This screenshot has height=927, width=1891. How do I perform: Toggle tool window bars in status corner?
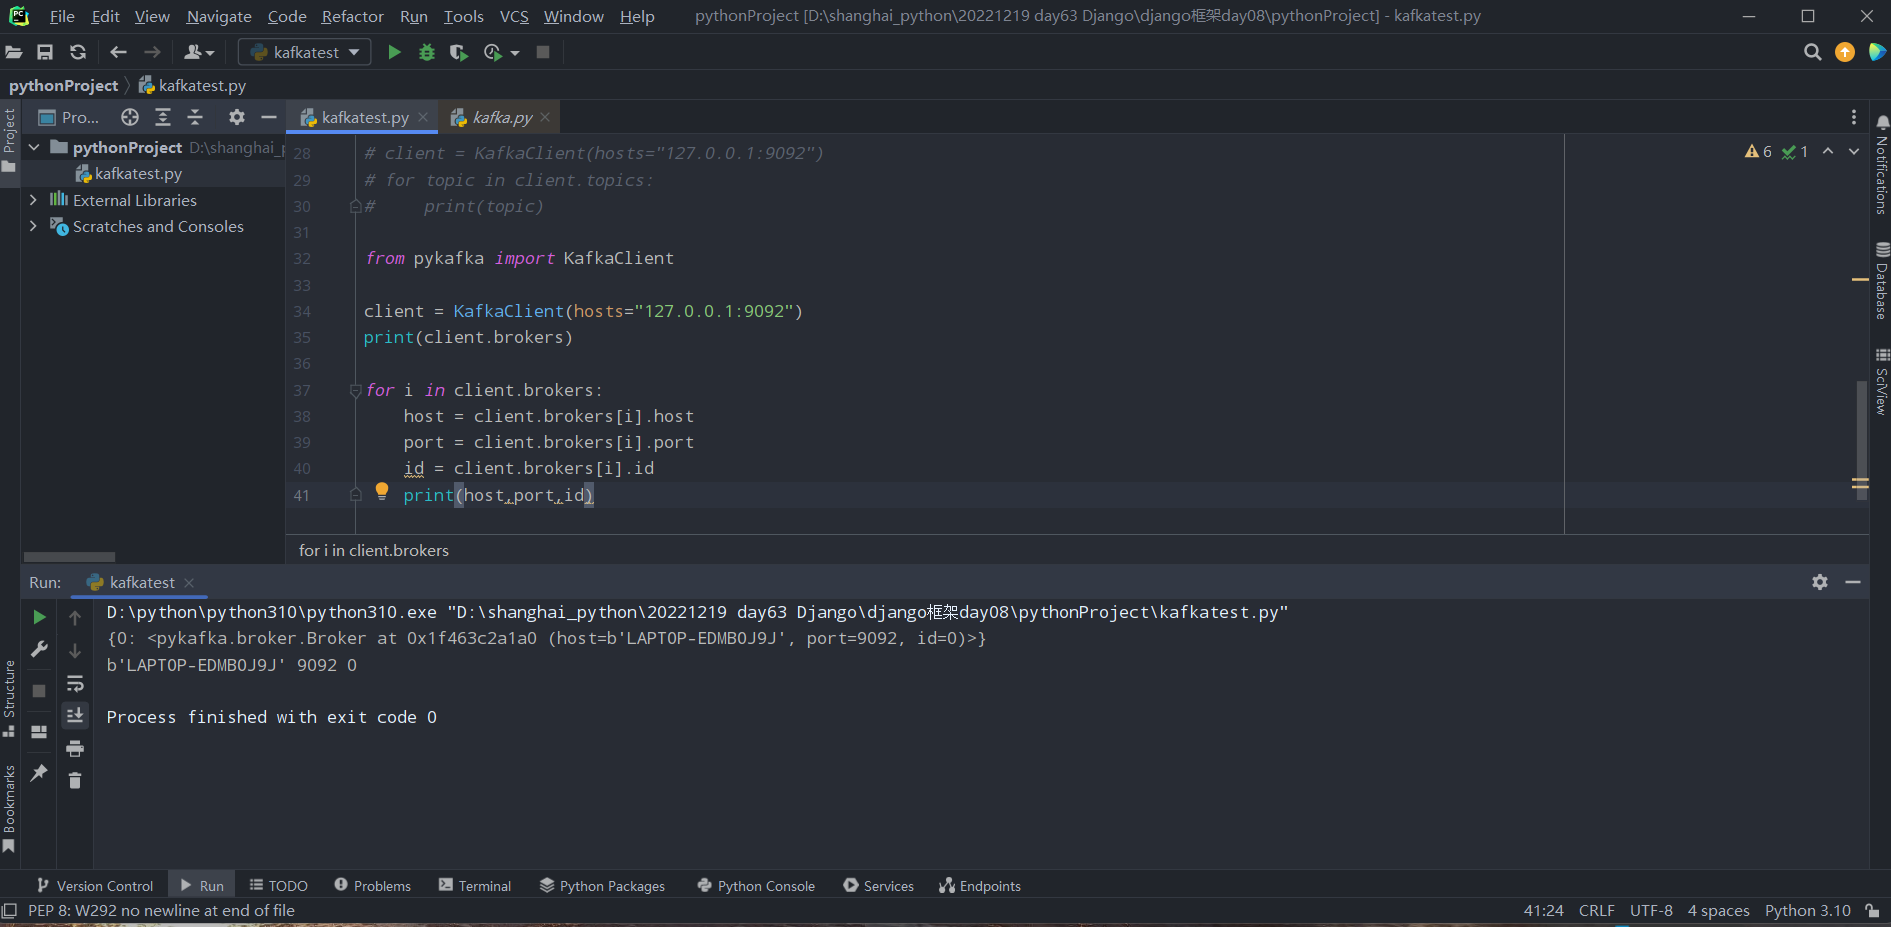point(9,911)
